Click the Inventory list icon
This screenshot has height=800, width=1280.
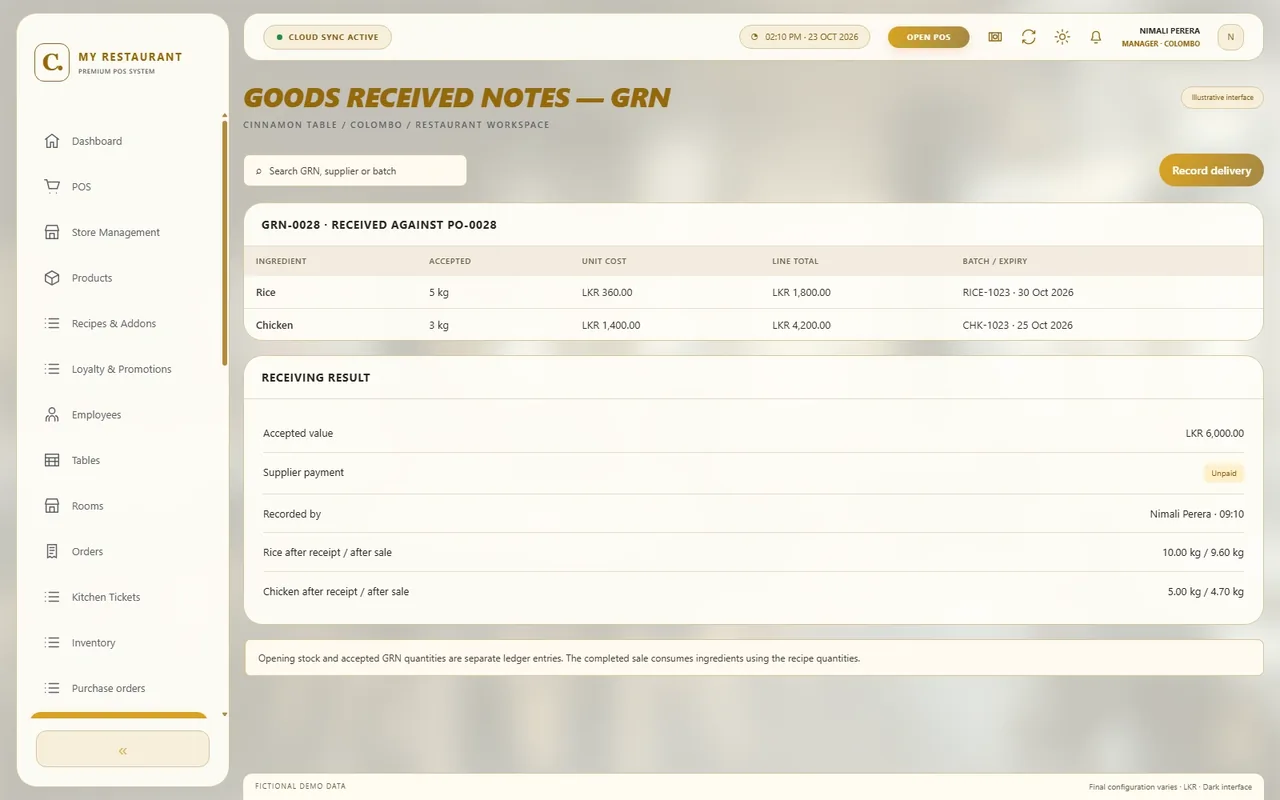(52, 643)
